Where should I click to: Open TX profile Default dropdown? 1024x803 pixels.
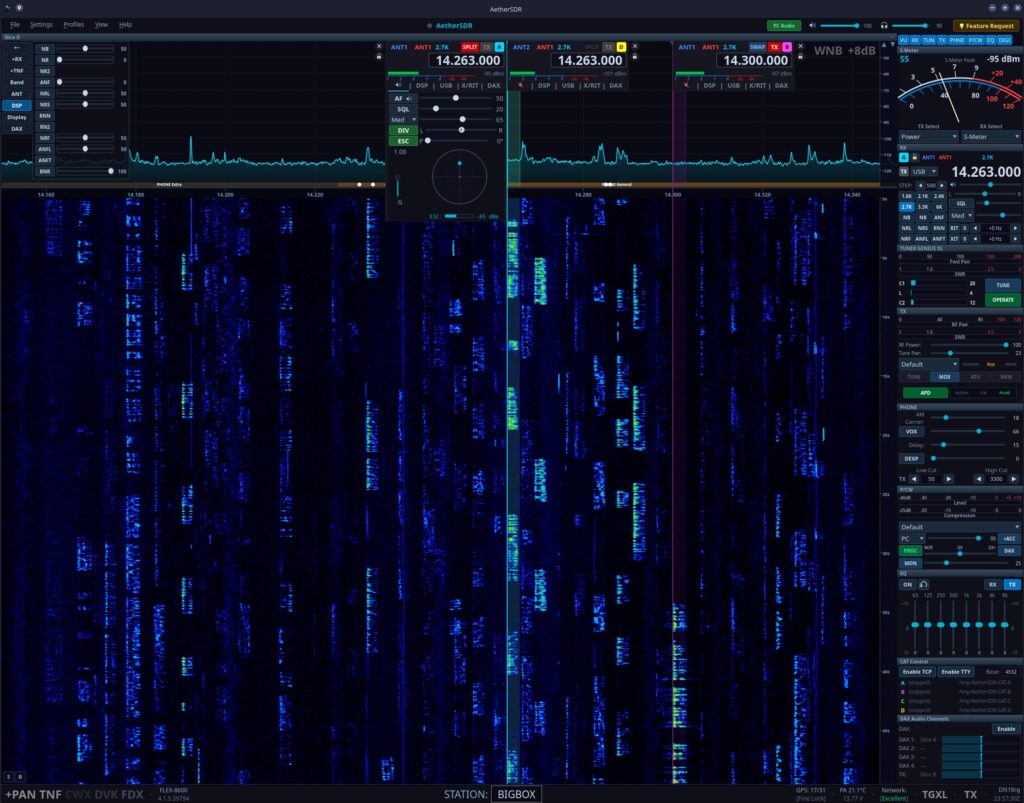point(928,364)
